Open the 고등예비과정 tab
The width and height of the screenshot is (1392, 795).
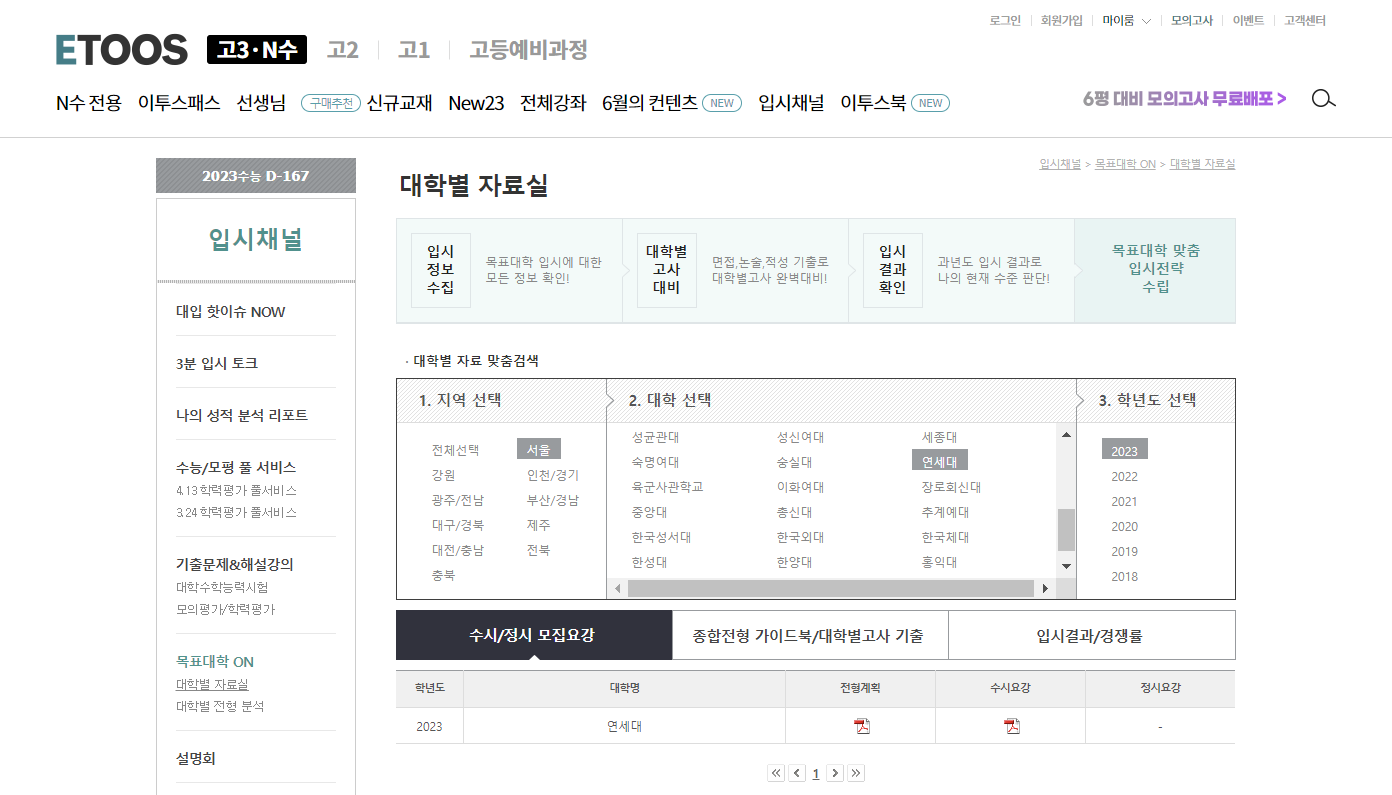pyautogui.click(x=528, y=50)
